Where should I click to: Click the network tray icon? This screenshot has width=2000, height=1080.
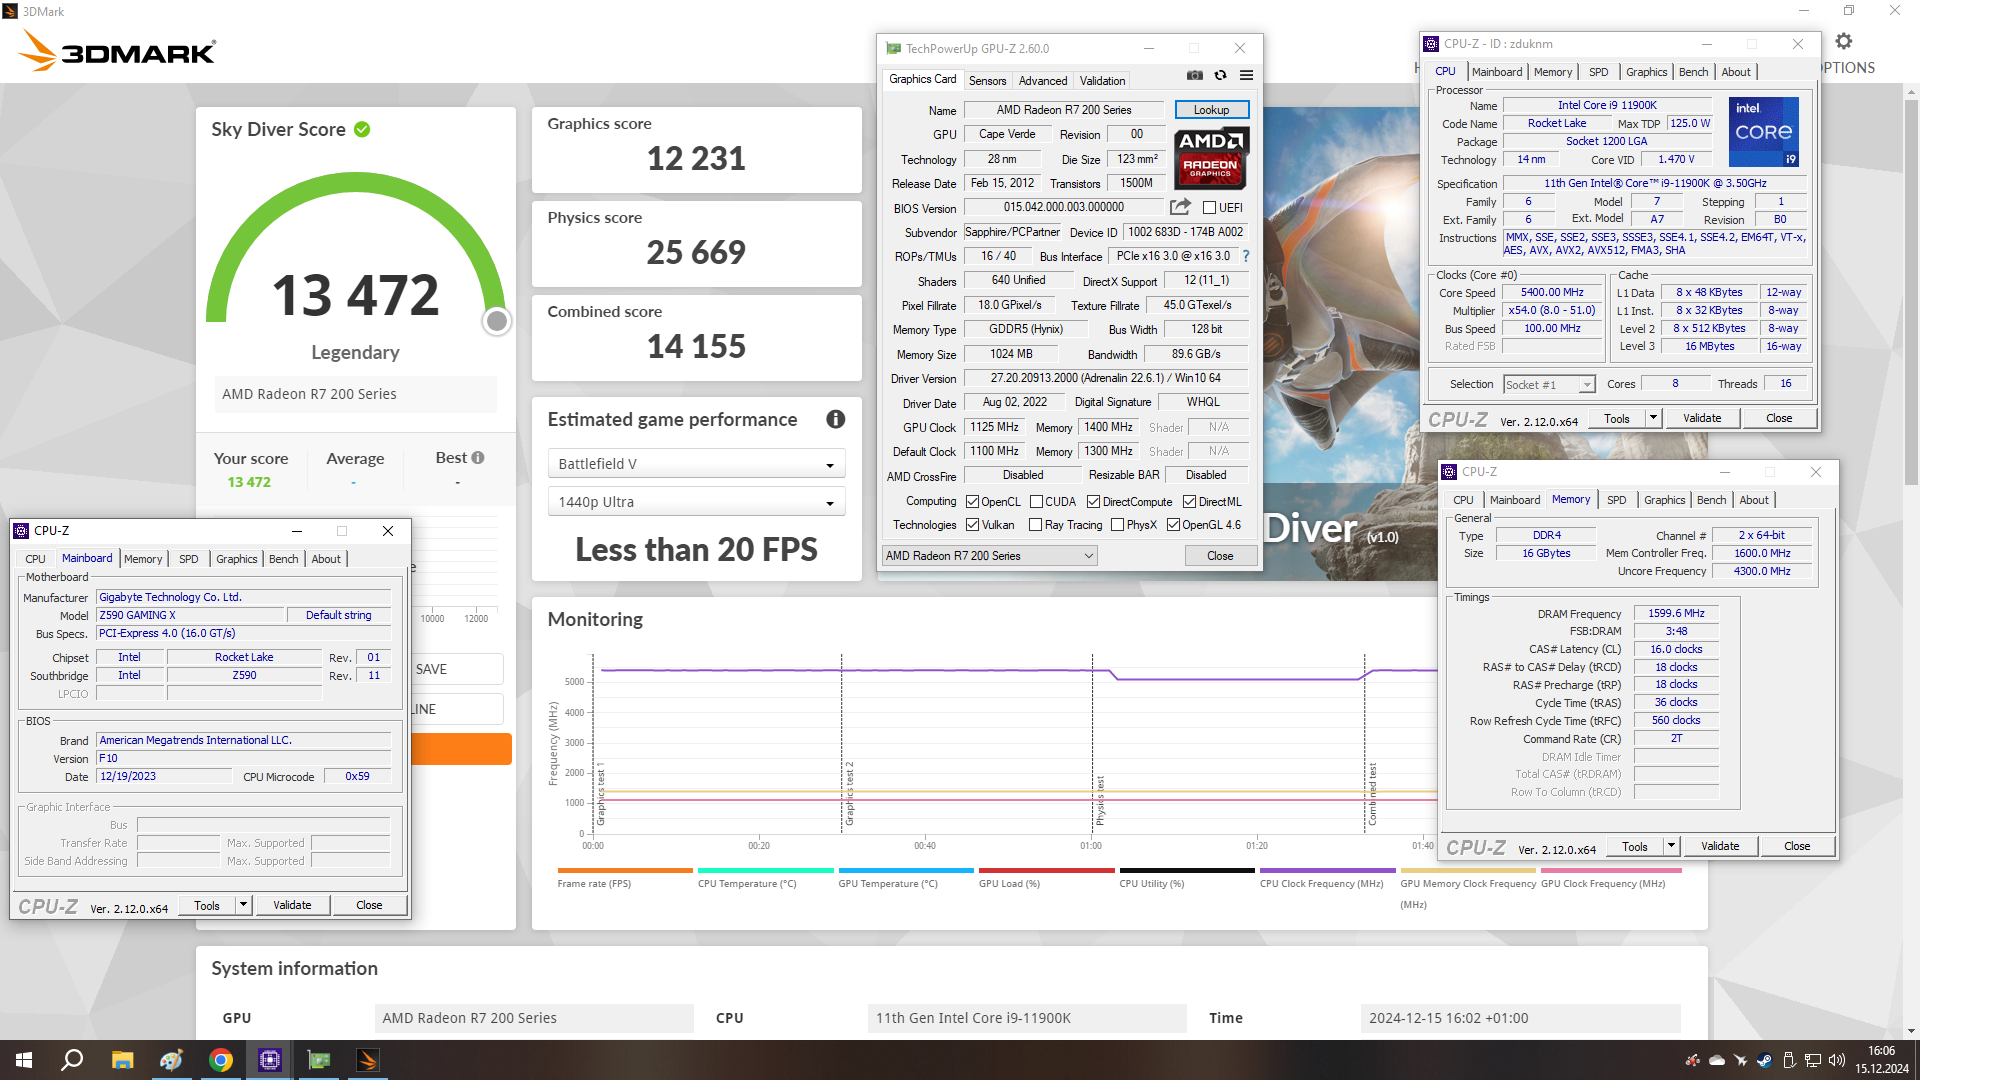pyautogui.click(x=1813, y=1060)
